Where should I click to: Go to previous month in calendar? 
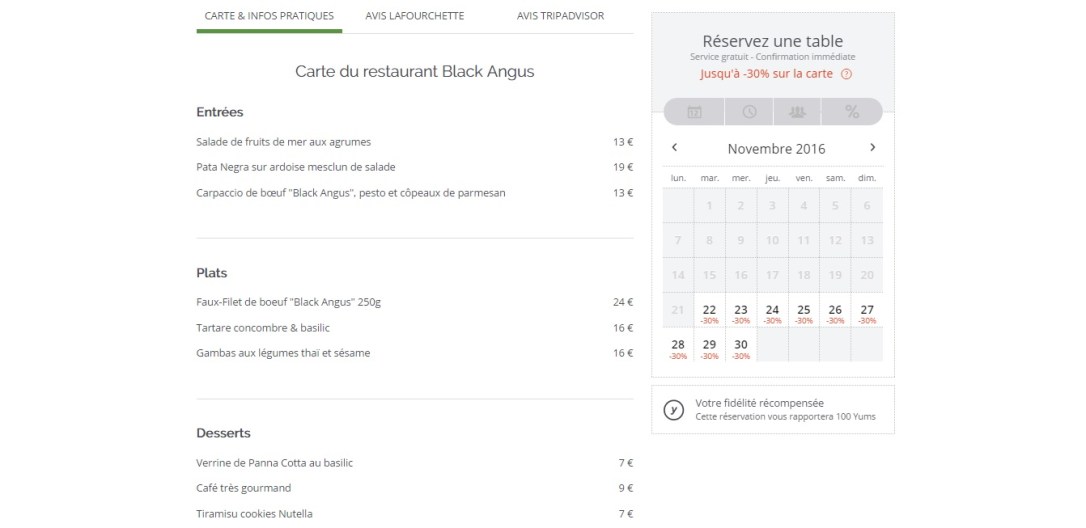coord(675,148)
